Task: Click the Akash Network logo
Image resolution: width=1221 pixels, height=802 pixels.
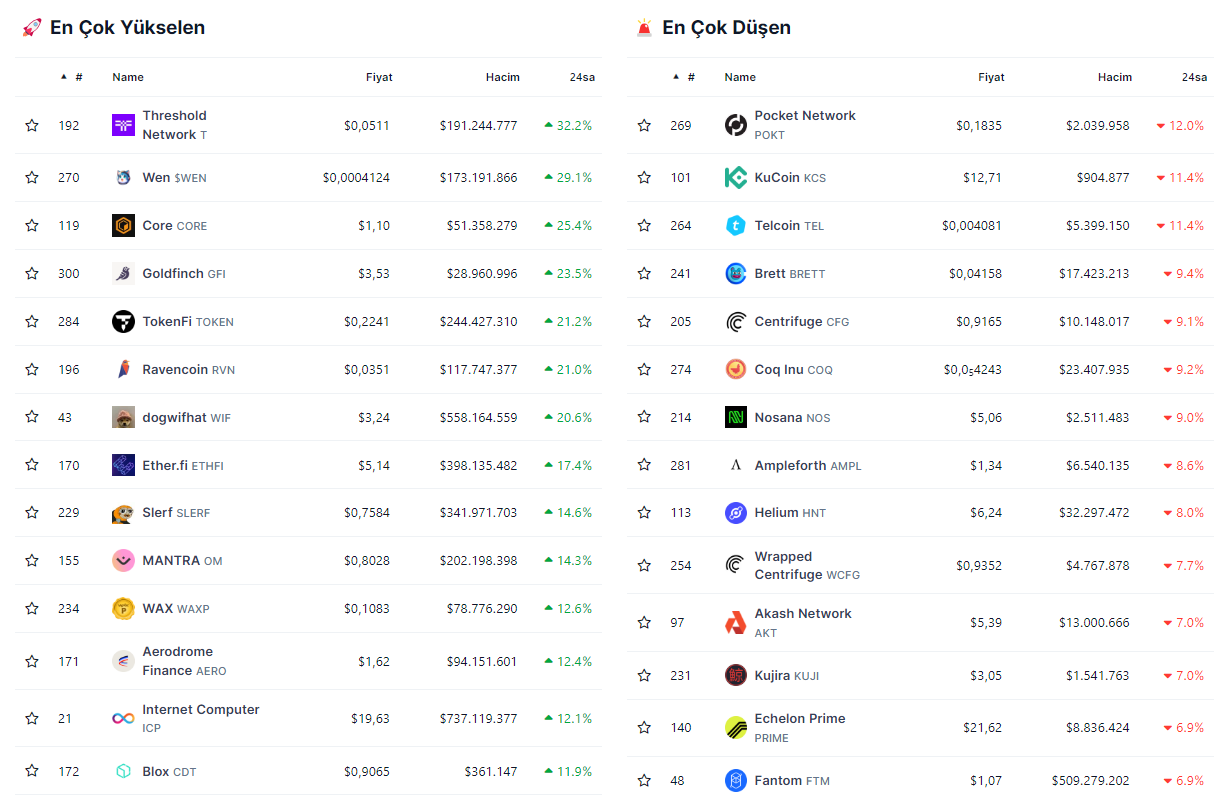Action: click(x=735, y=623)
